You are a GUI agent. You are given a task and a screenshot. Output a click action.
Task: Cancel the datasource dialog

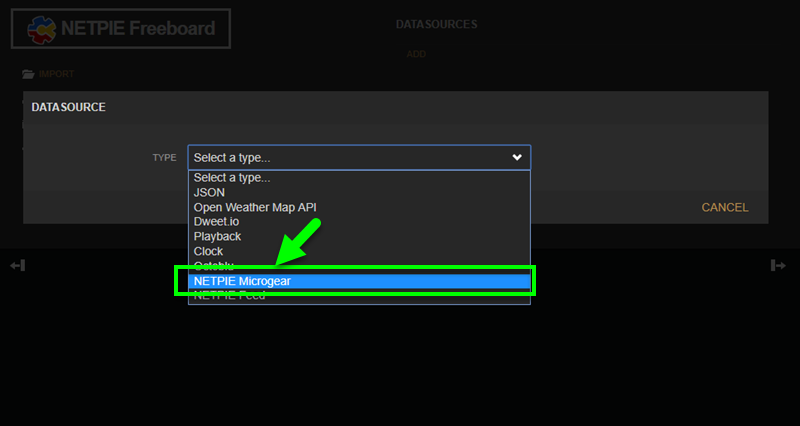tap(724, 208)
